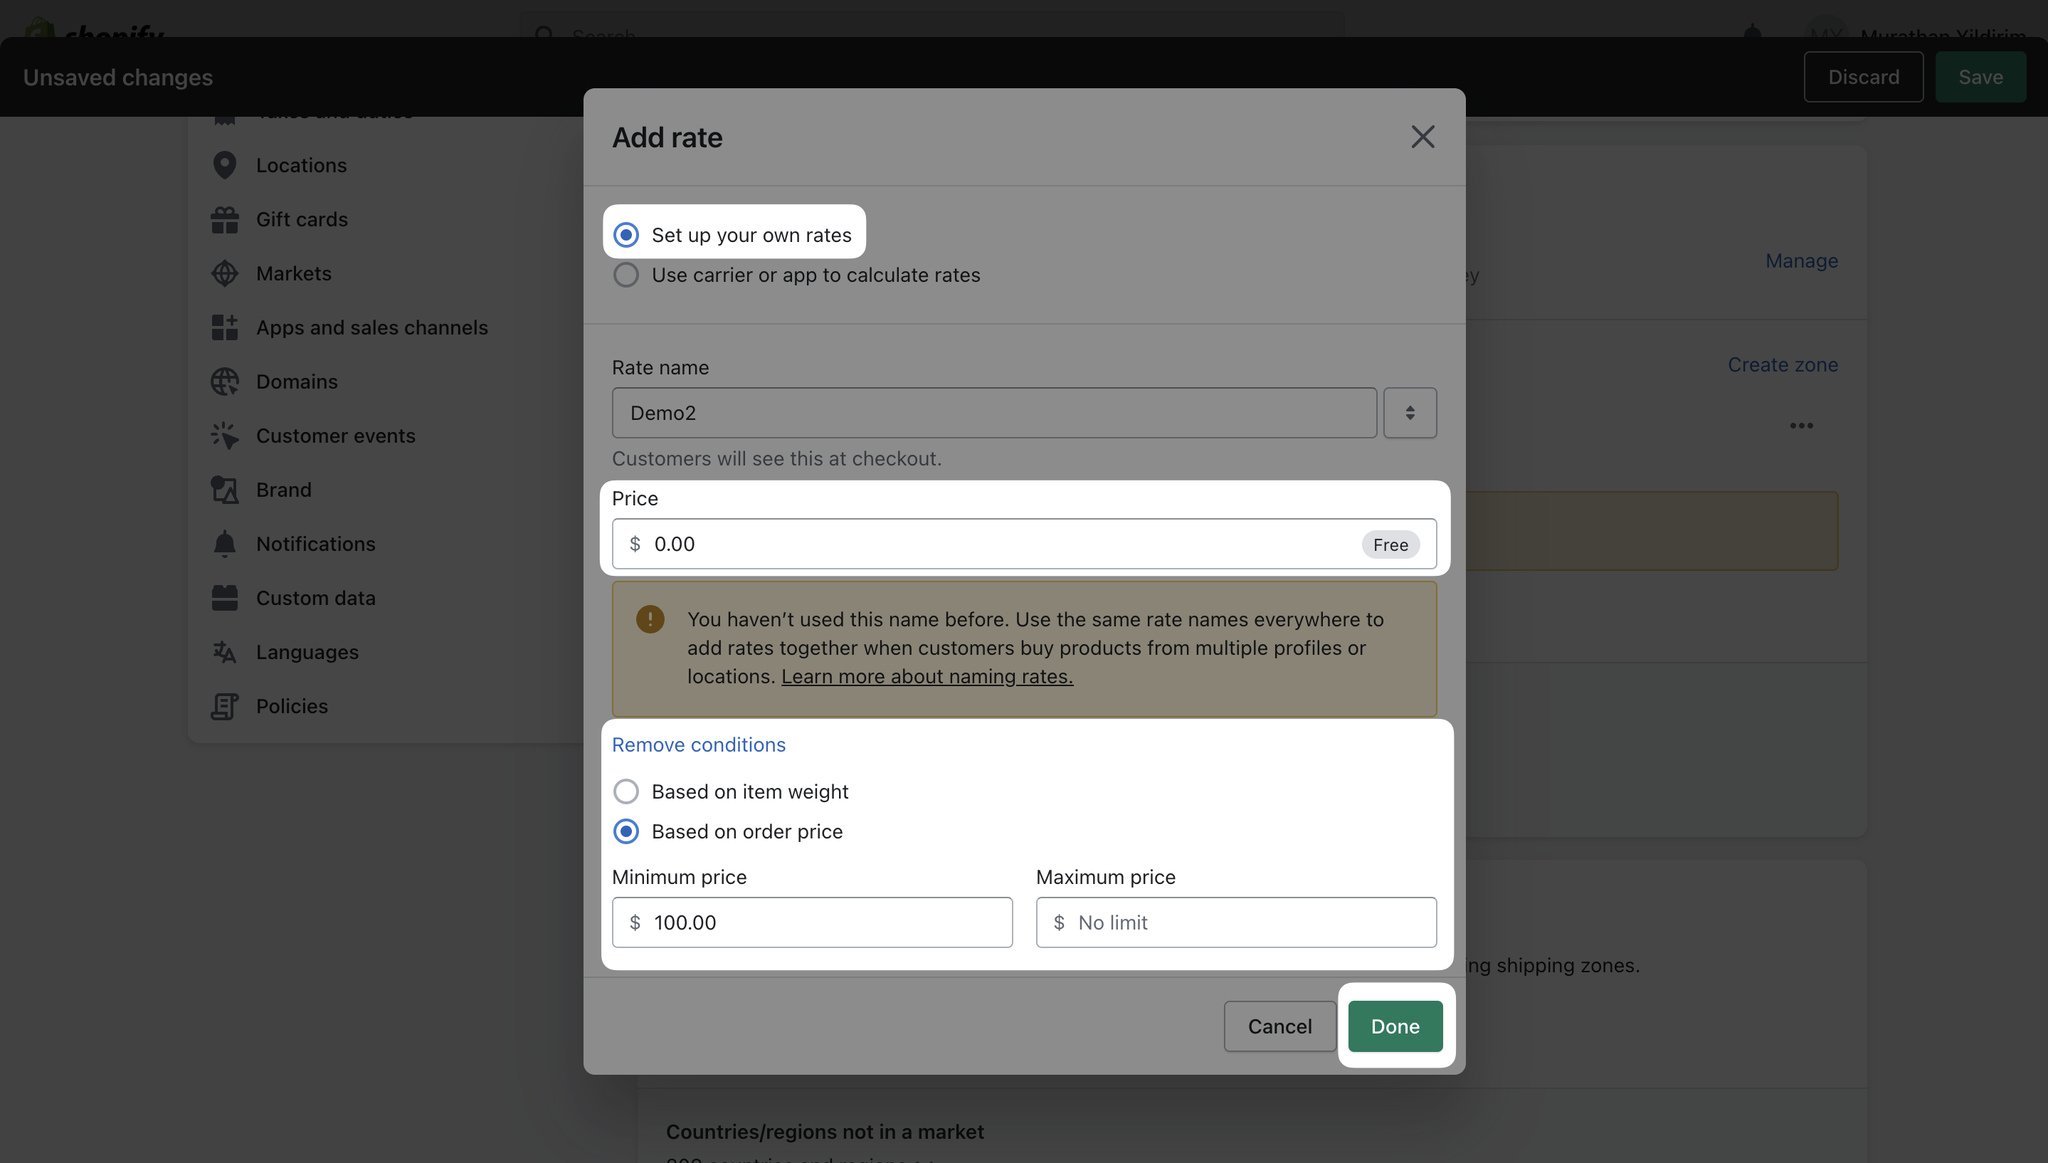
Task: Discard unsaved changes
Action: [x=1863, y=77]
